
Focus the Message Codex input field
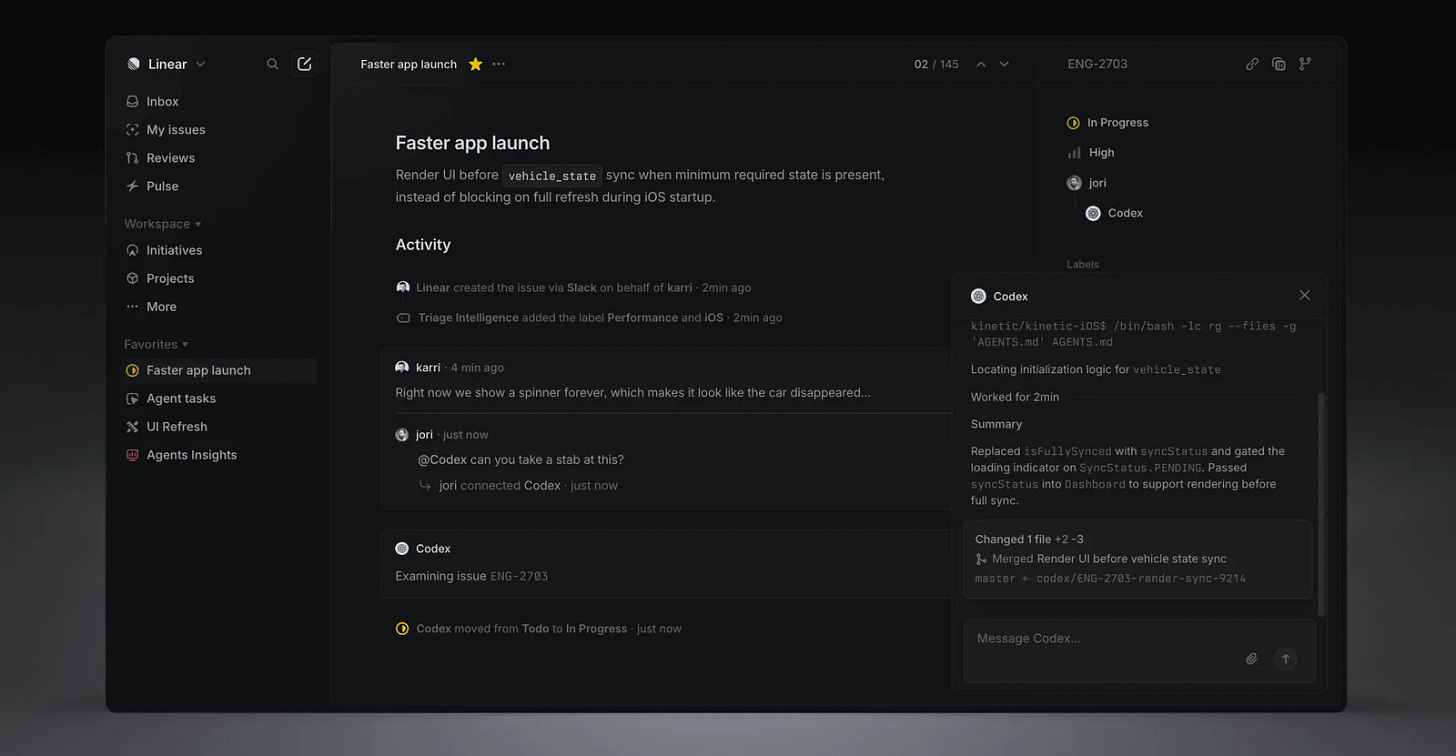[1139, 651]
